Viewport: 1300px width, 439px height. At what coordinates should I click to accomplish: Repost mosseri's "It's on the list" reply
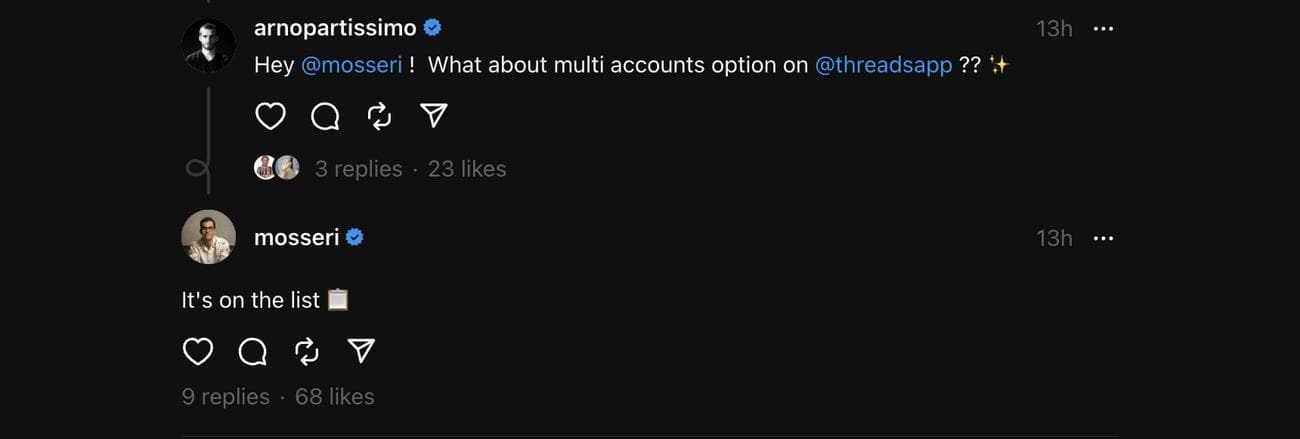tap(306, 351)
